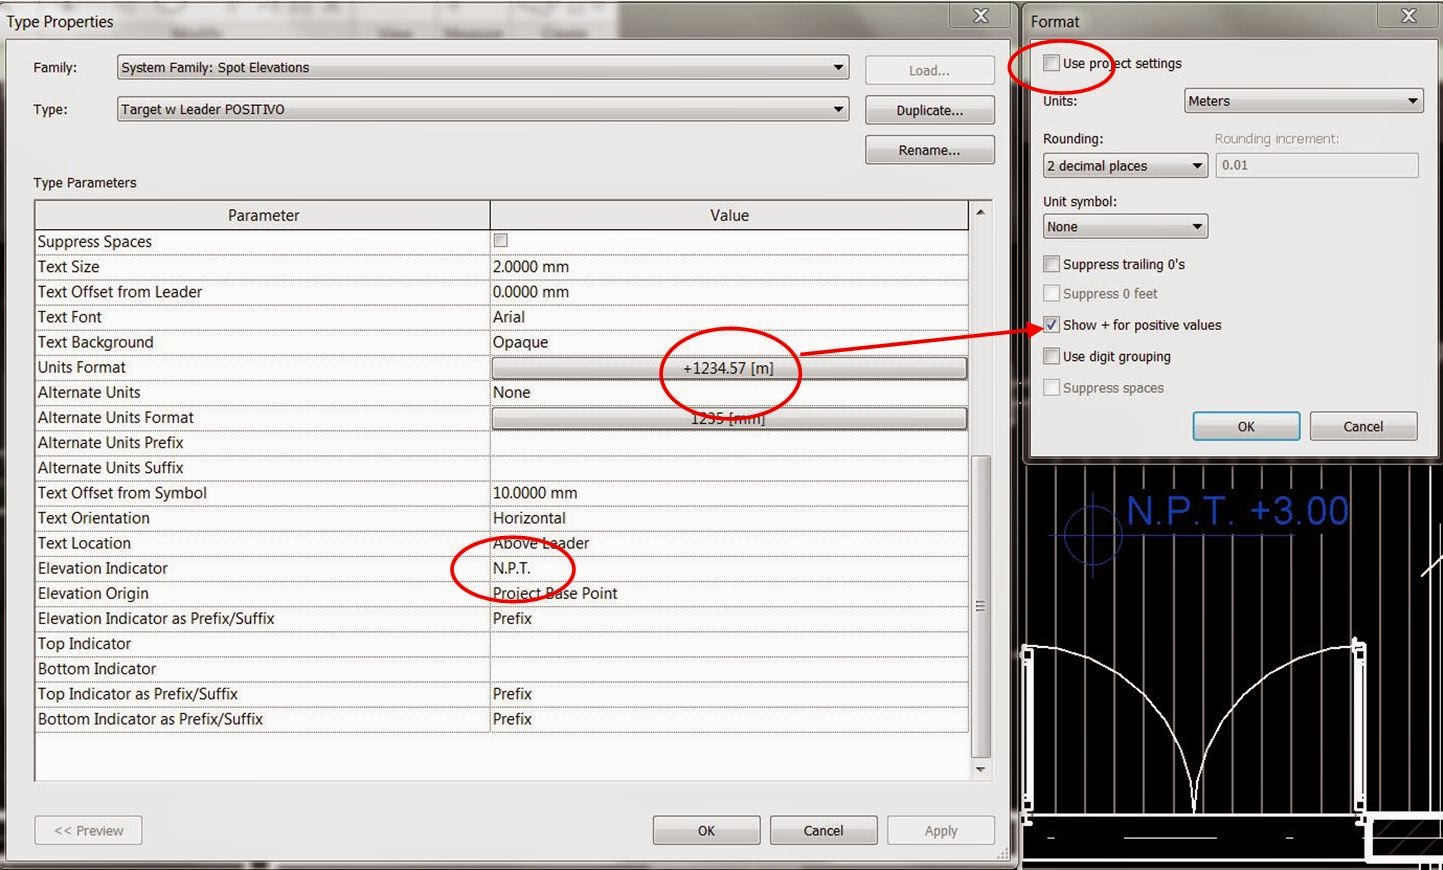
Task: Toggle the Suppress Spaces parameter checkbox
Action: tap(501, 241)
